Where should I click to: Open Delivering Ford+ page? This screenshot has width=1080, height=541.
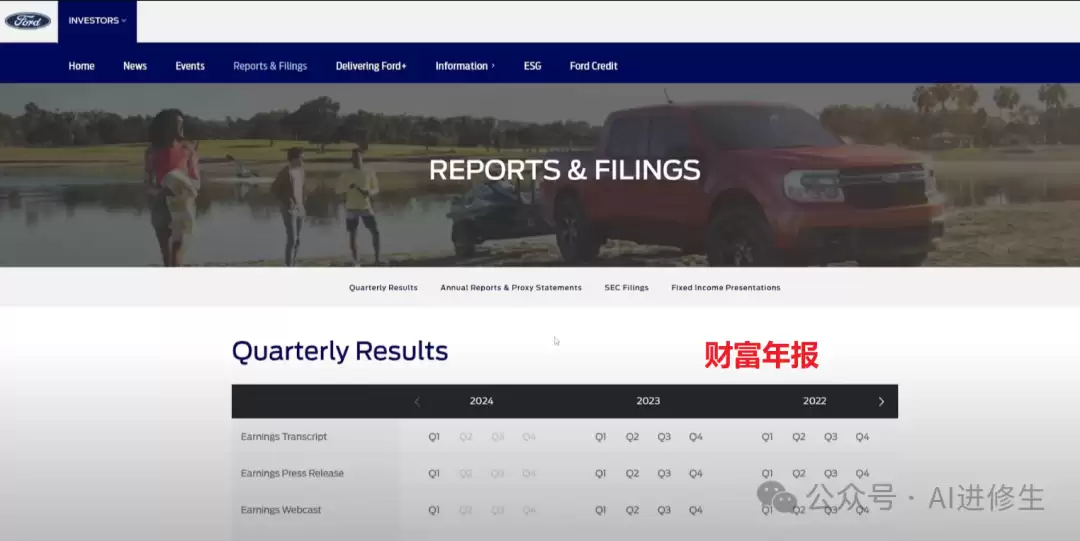371,66
